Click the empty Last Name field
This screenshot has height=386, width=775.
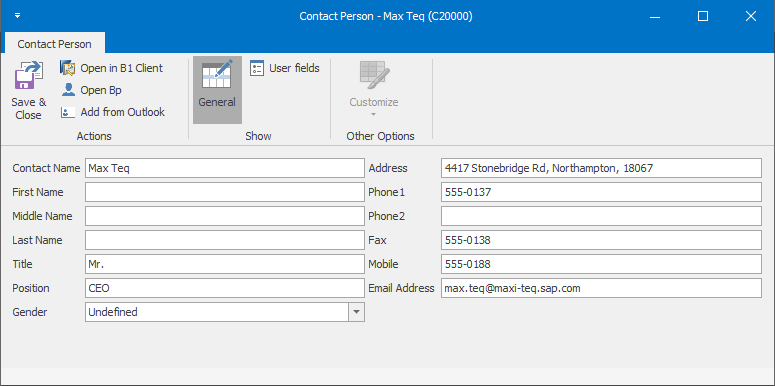point(224,240)
